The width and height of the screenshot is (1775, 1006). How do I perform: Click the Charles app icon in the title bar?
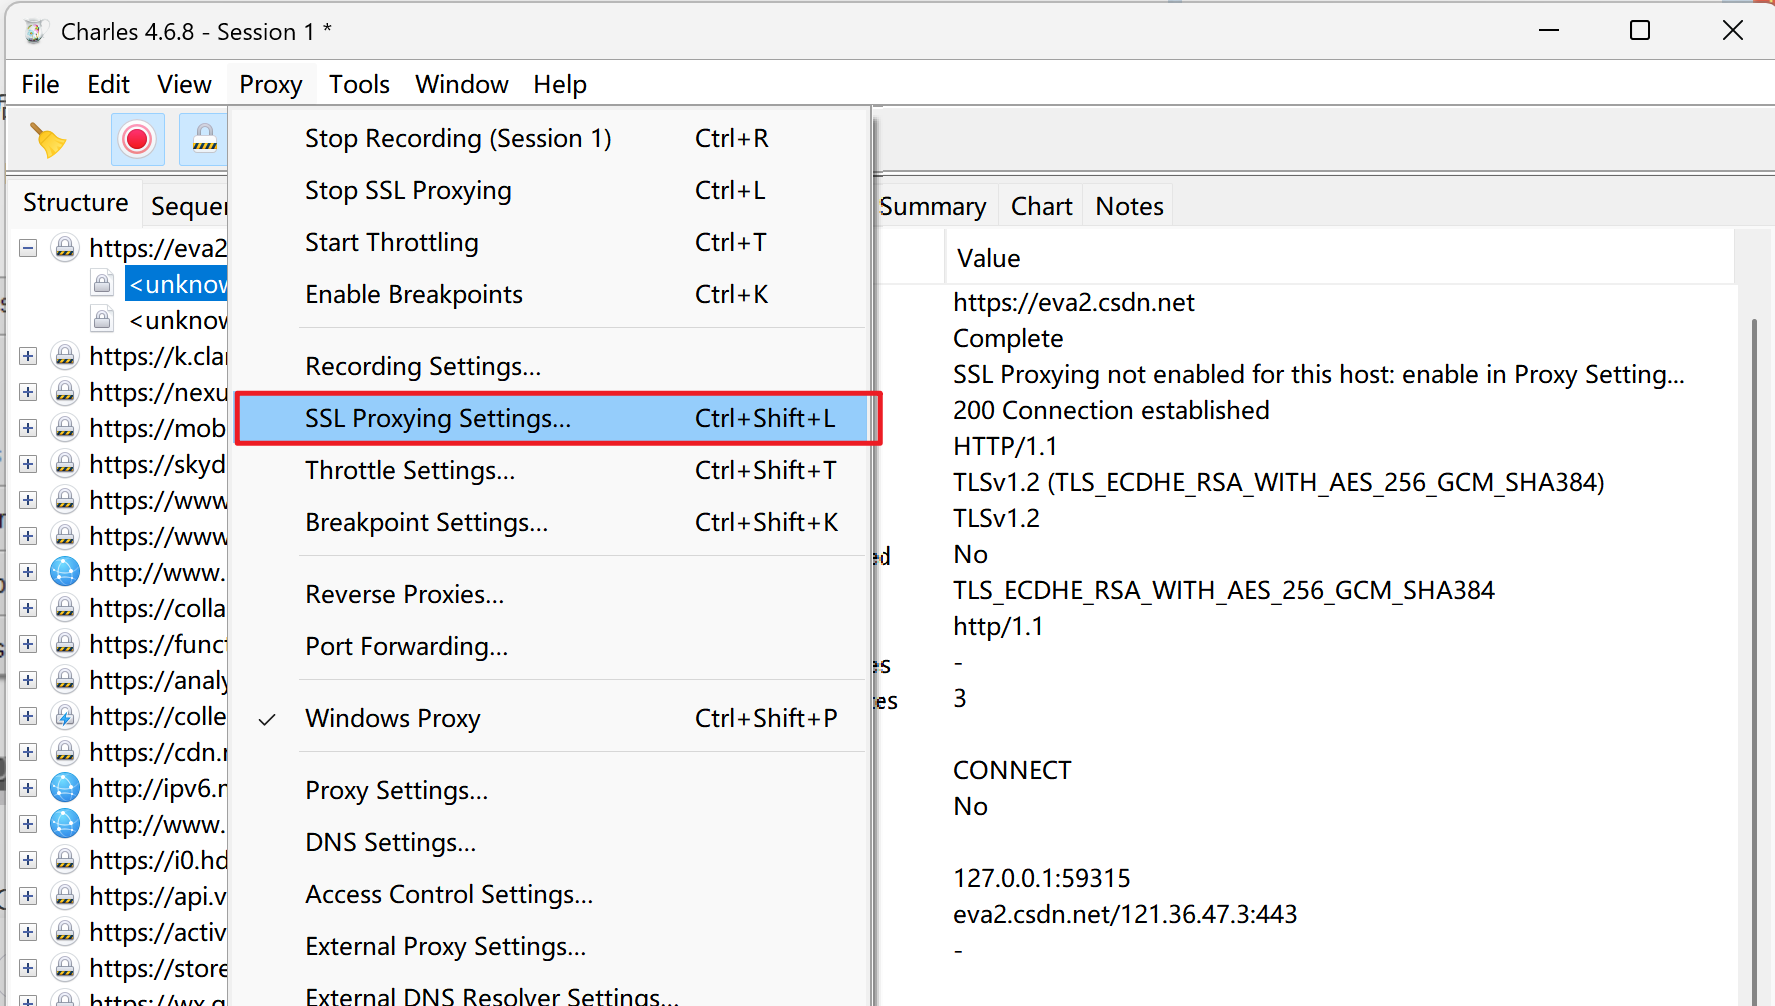35,32
